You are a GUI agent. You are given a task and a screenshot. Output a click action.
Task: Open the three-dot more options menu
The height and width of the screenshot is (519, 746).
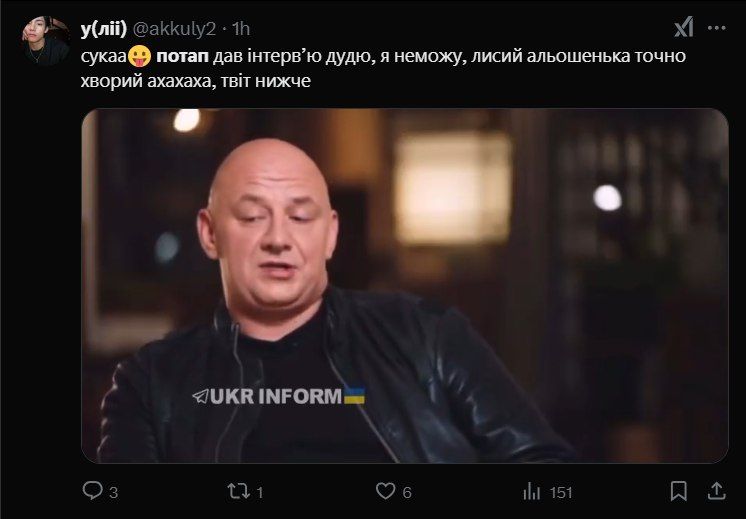click(717, 28)
